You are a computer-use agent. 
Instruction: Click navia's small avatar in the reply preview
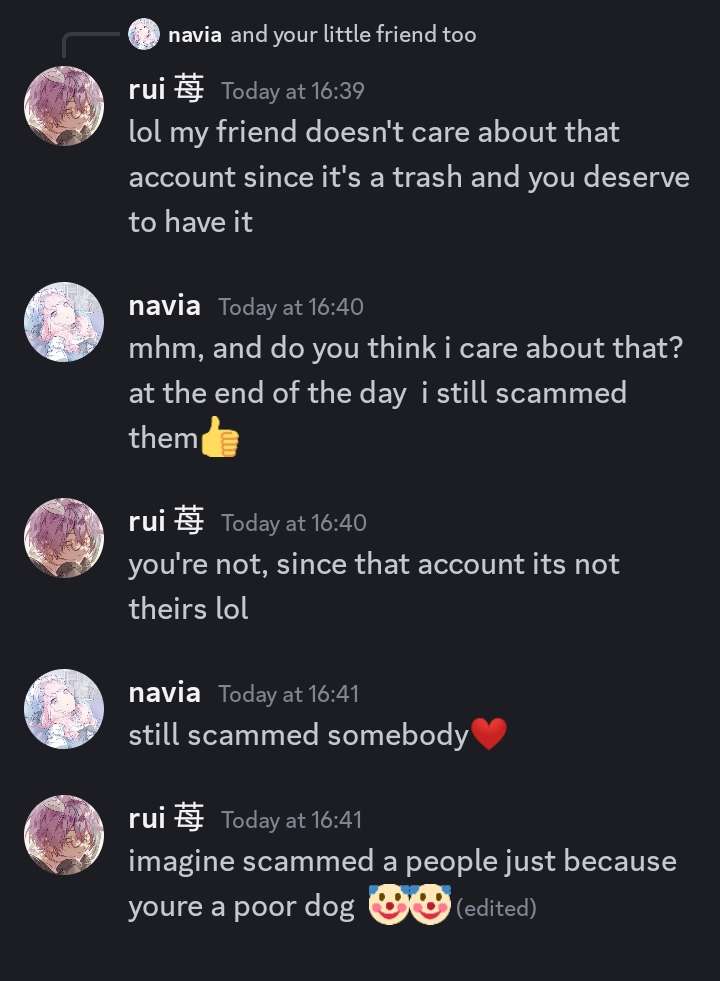tap(144, 35)
